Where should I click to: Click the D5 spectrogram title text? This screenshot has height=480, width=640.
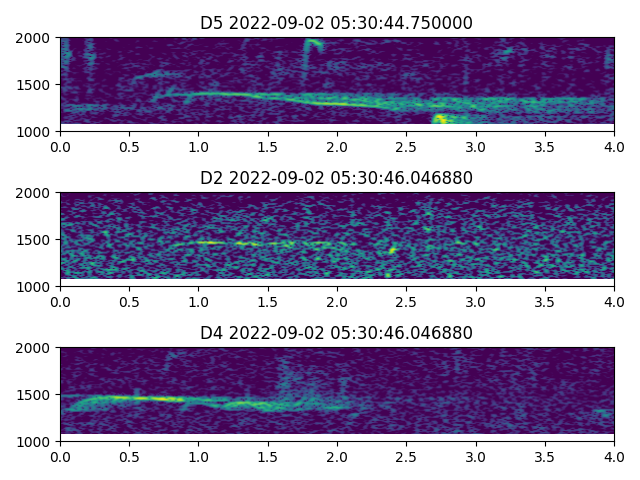coord(337,23)
